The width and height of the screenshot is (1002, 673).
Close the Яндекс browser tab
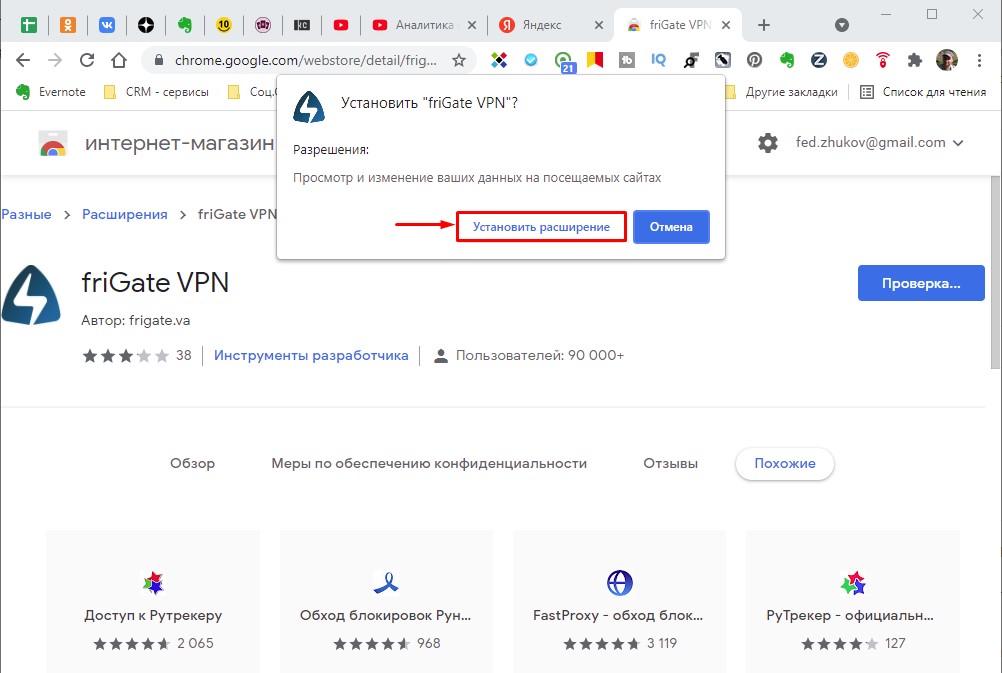[x=599, y=25]
